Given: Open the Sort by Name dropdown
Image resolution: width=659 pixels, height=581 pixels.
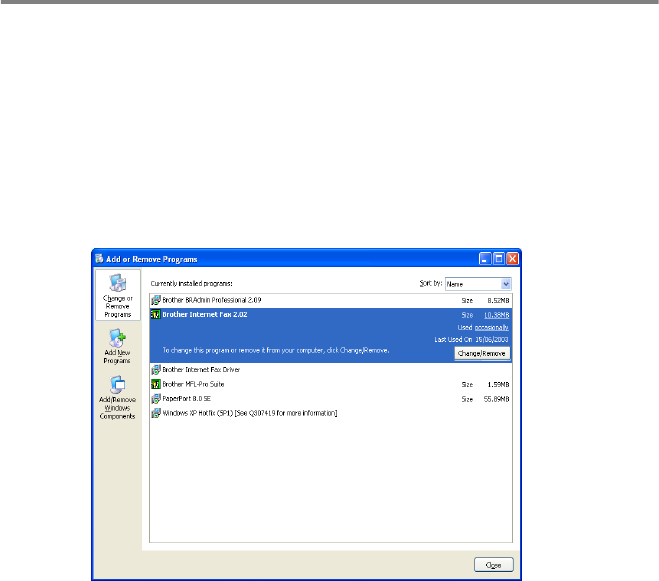Looking at the screenshot, I should (478, 284).
